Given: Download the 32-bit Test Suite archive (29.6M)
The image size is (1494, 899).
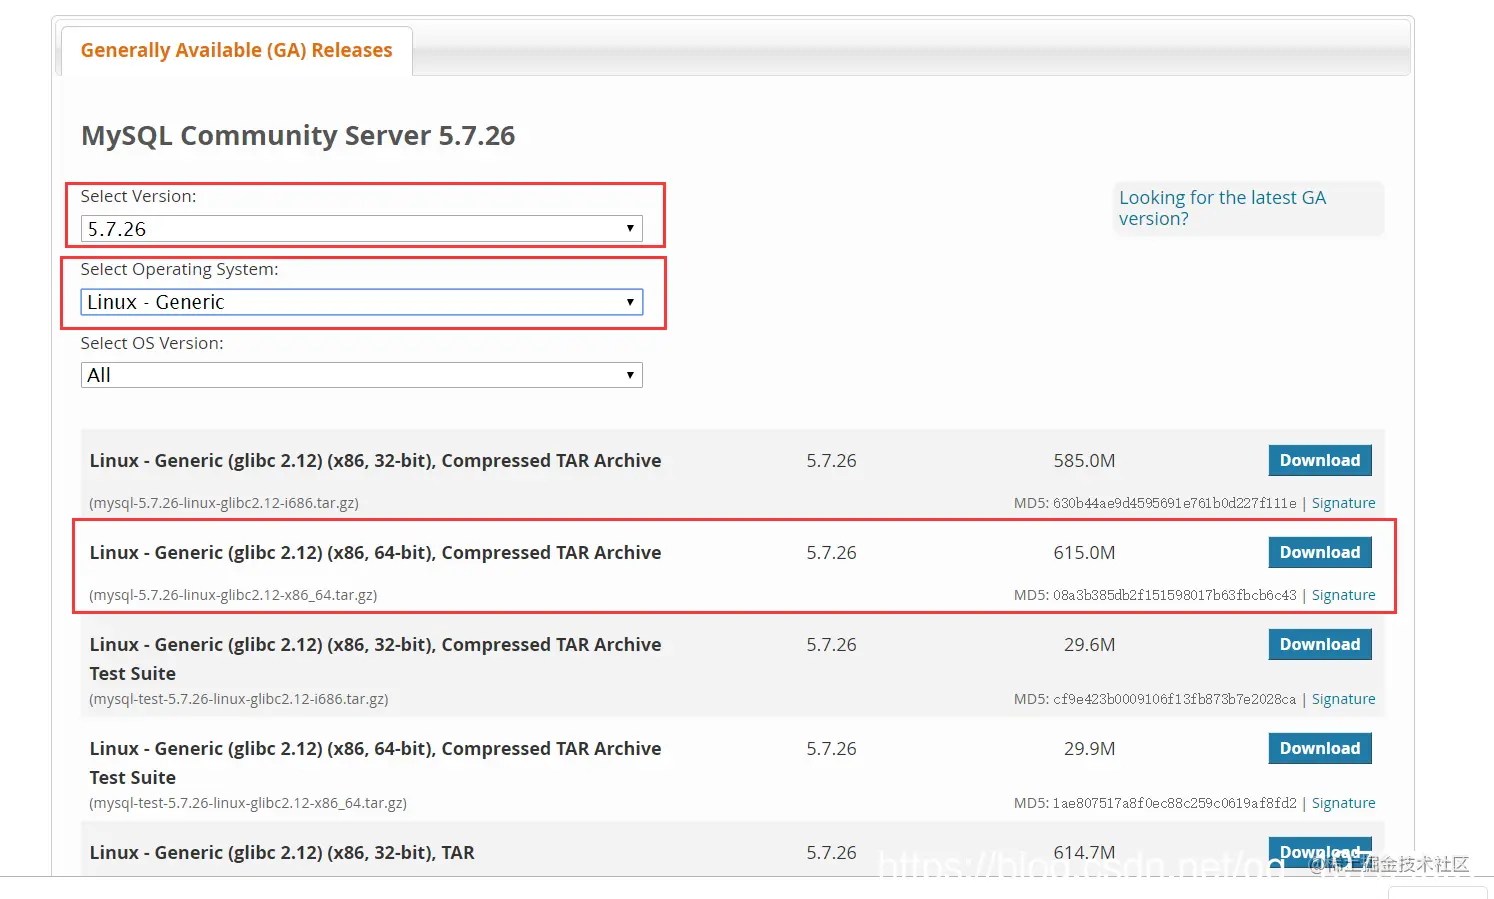Looking at the screenshot, I should [1320, 644].
